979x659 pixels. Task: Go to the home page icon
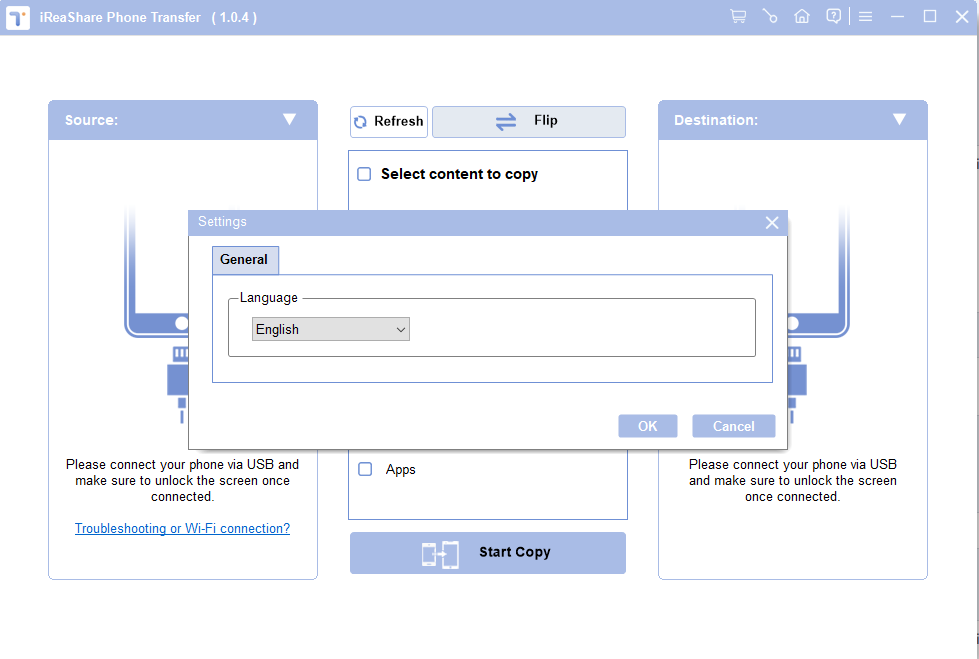(802, 16)
